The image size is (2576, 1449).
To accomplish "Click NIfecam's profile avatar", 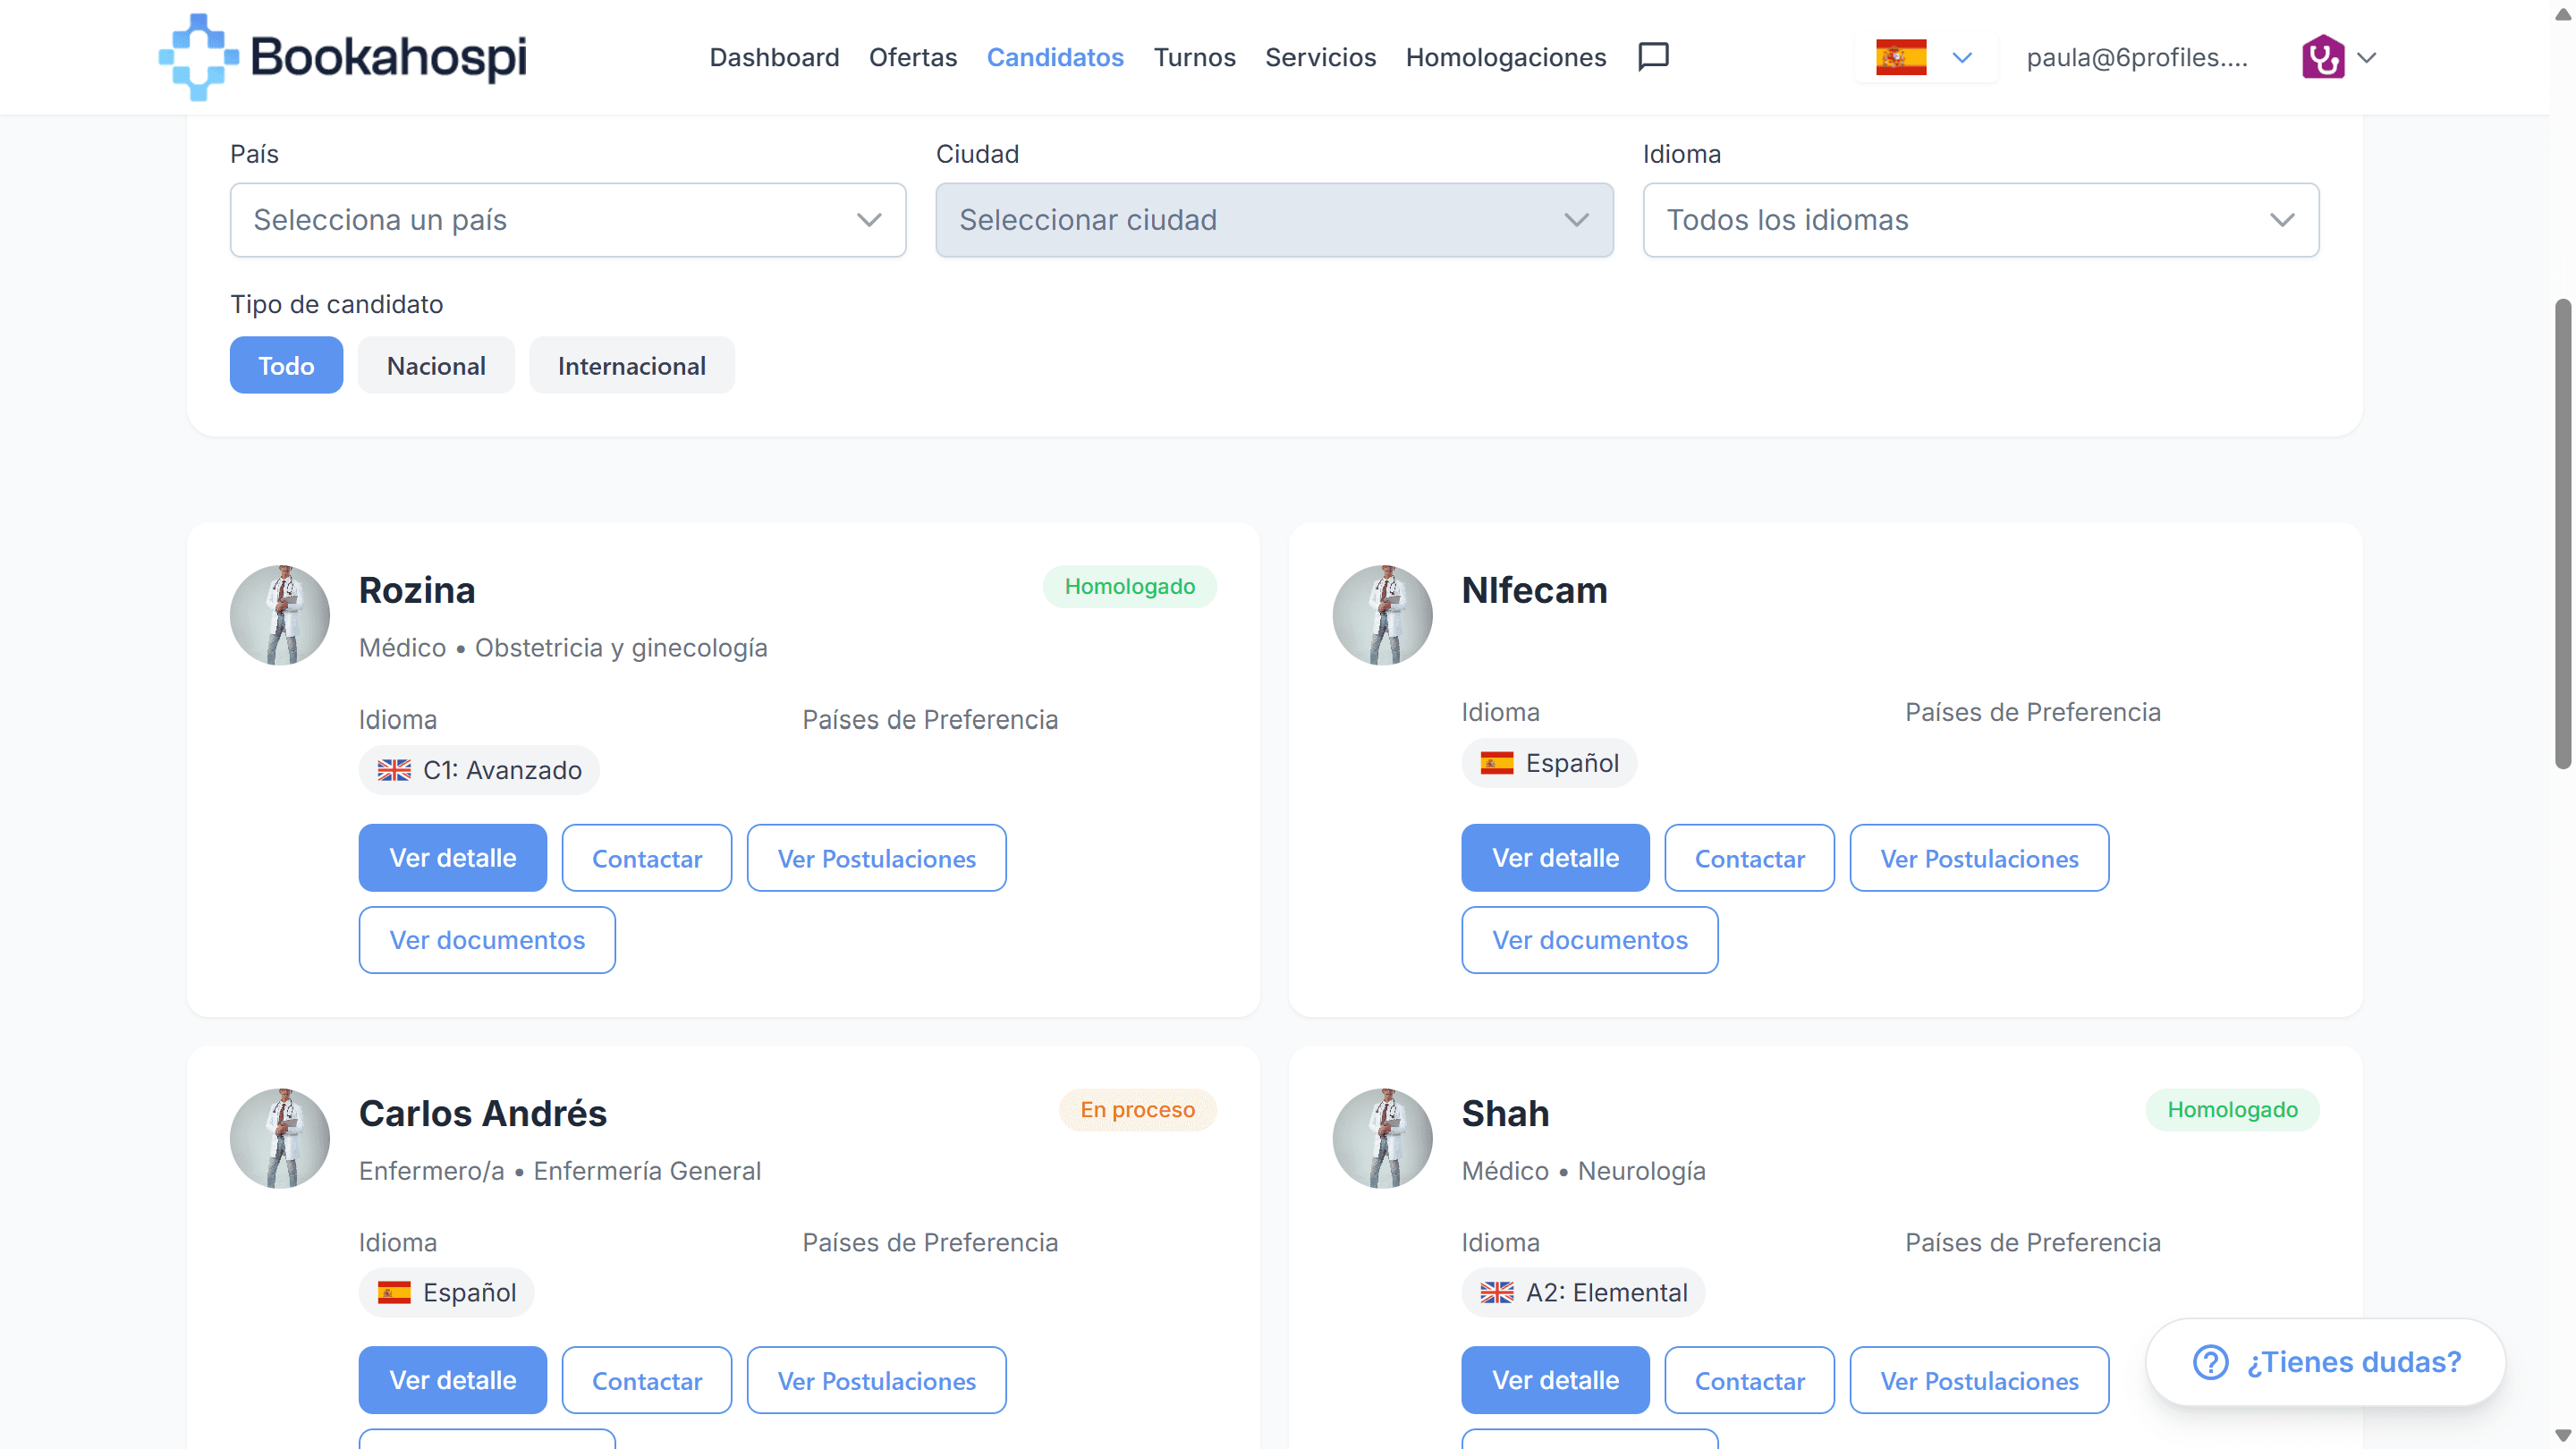I will point(1382,615).
